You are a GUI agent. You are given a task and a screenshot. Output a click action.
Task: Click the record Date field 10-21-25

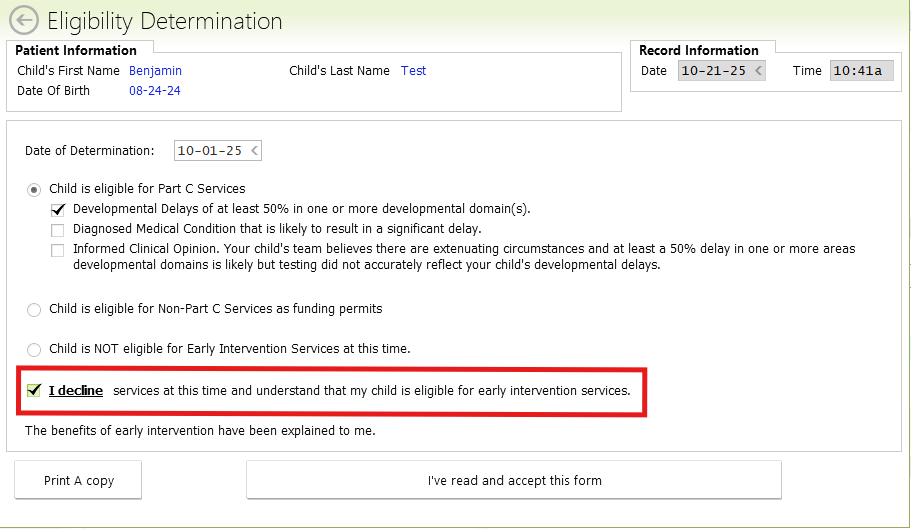pos(713,71)
